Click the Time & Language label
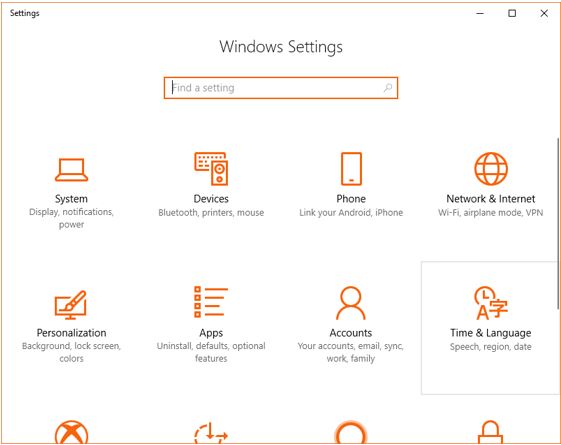Image resolution: width=561 pixels, height=445 pixels. [x=491, y=333]
